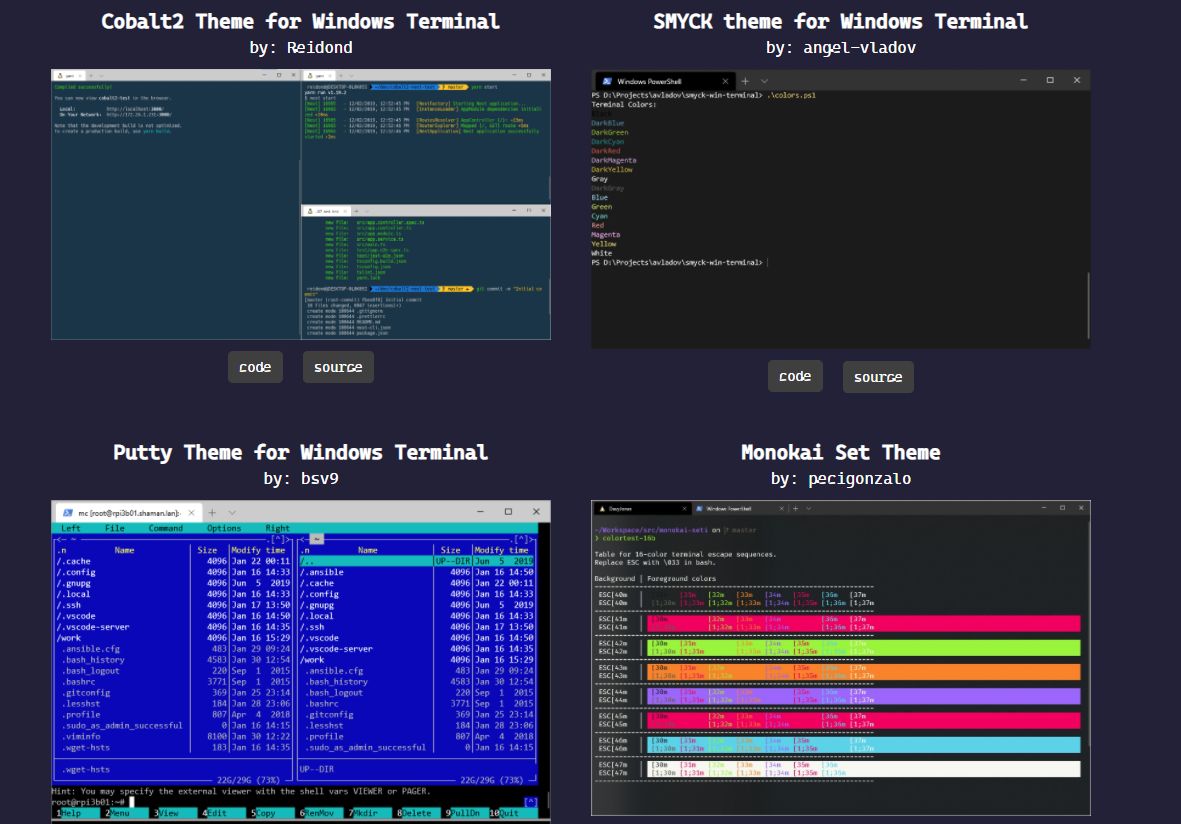Click the author line "by: pecigonzalo"
1181x824 pixels.
point(841,478)
